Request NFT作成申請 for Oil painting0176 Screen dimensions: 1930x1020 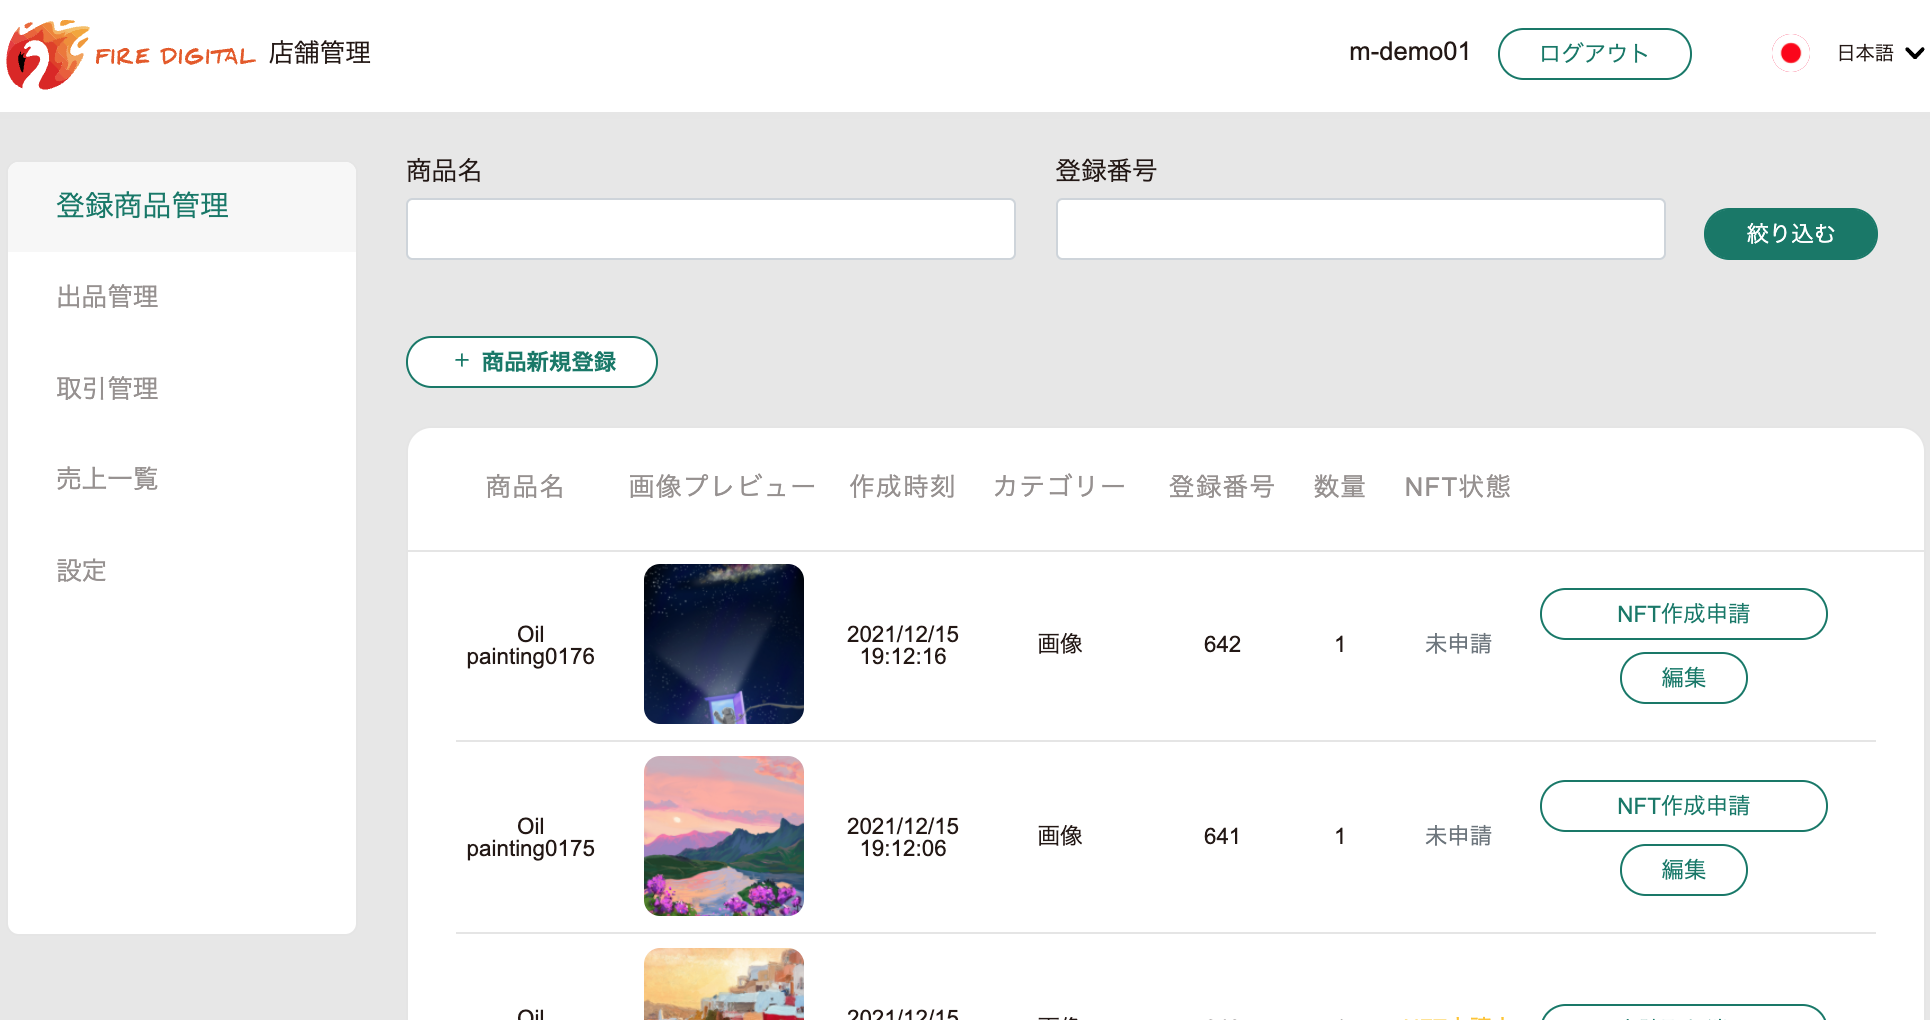point(1683,614)
